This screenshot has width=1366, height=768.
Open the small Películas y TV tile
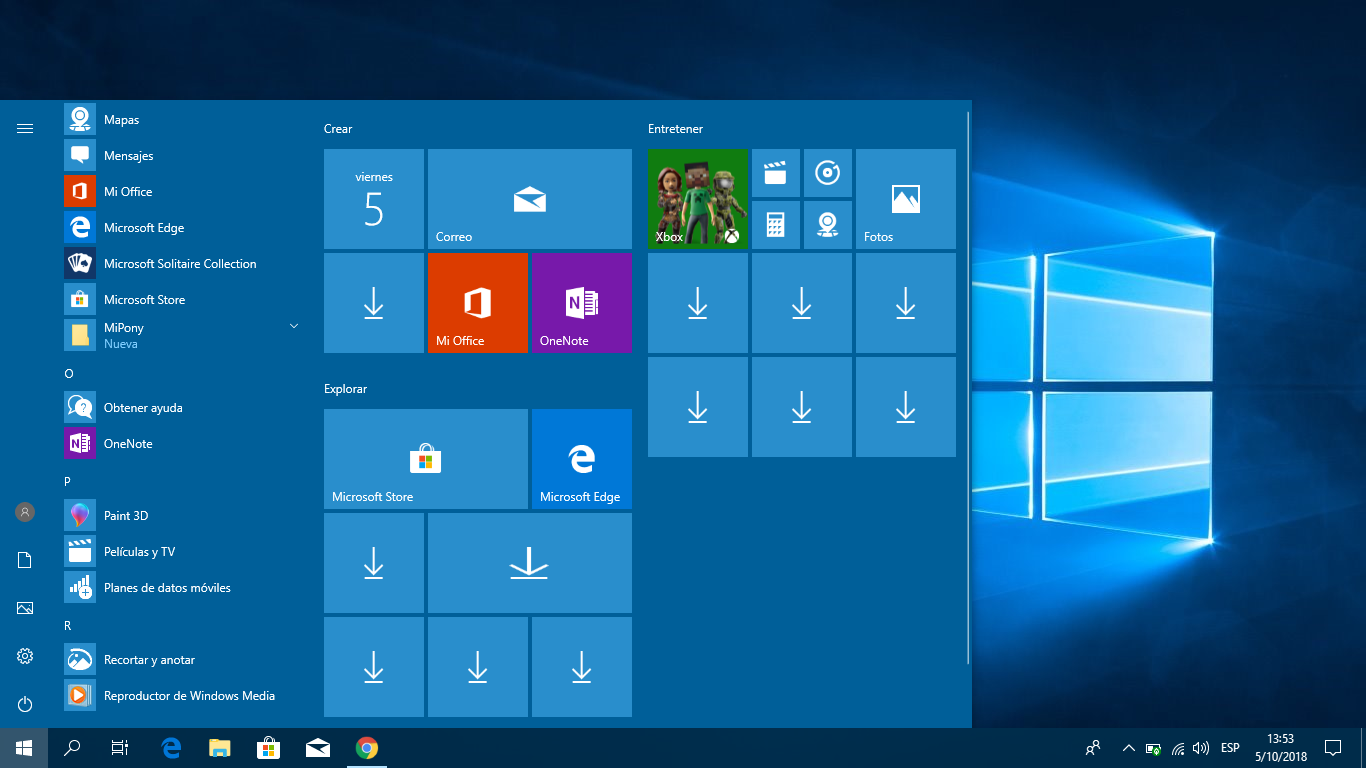tap(776, 173)
